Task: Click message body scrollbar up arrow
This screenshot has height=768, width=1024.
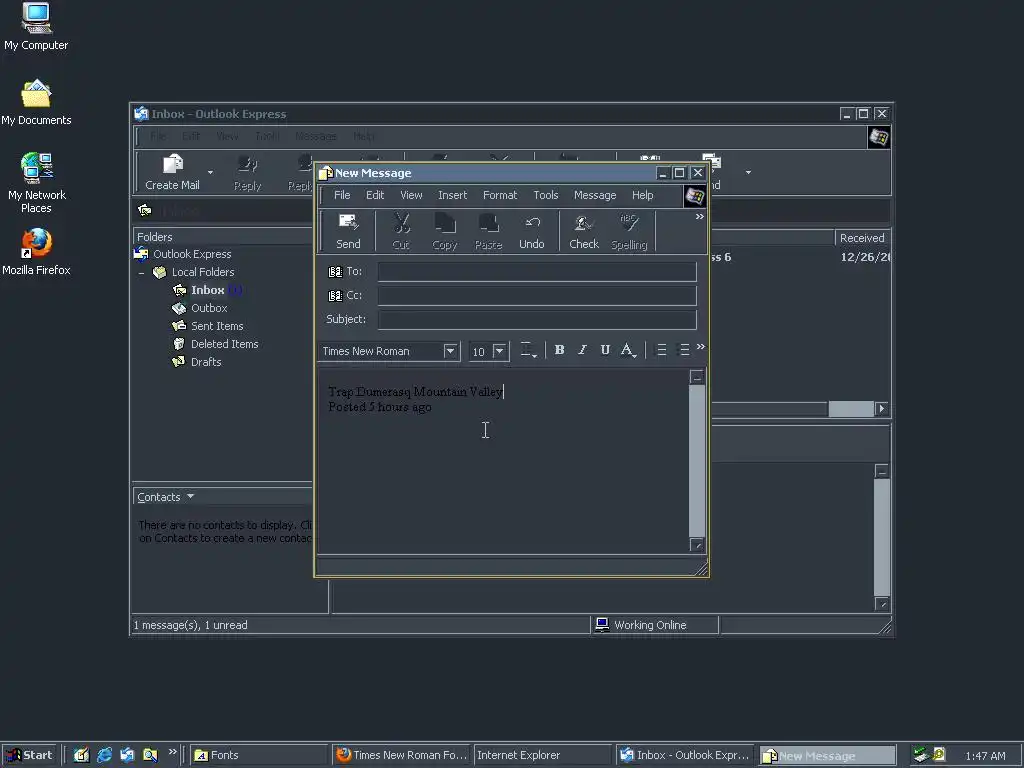Action: (697, 377)
